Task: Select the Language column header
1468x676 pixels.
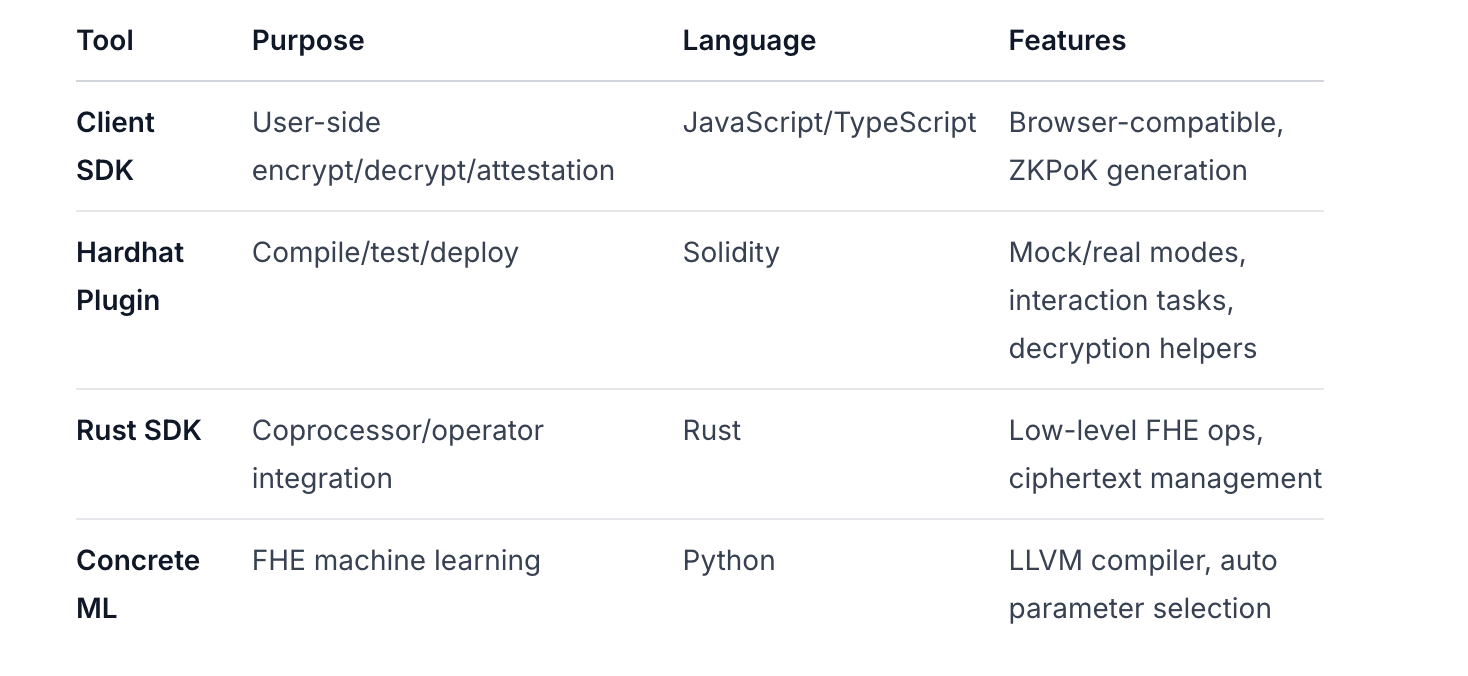Action: tap(749, 41)
